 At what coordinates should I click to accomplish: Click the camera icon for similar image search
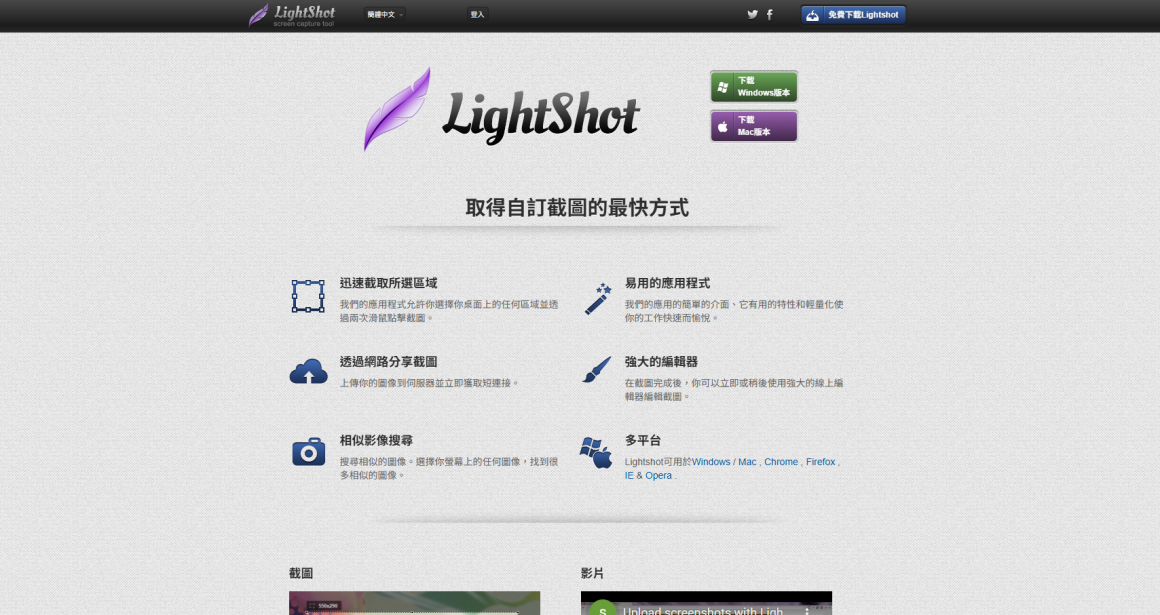(x=308, y=451)
